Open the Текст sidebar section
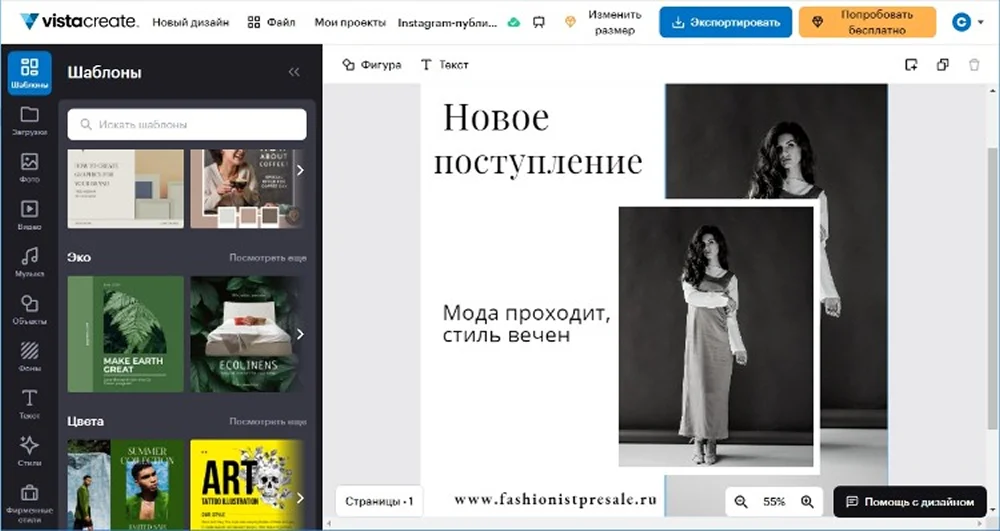 tap(29, 404)
